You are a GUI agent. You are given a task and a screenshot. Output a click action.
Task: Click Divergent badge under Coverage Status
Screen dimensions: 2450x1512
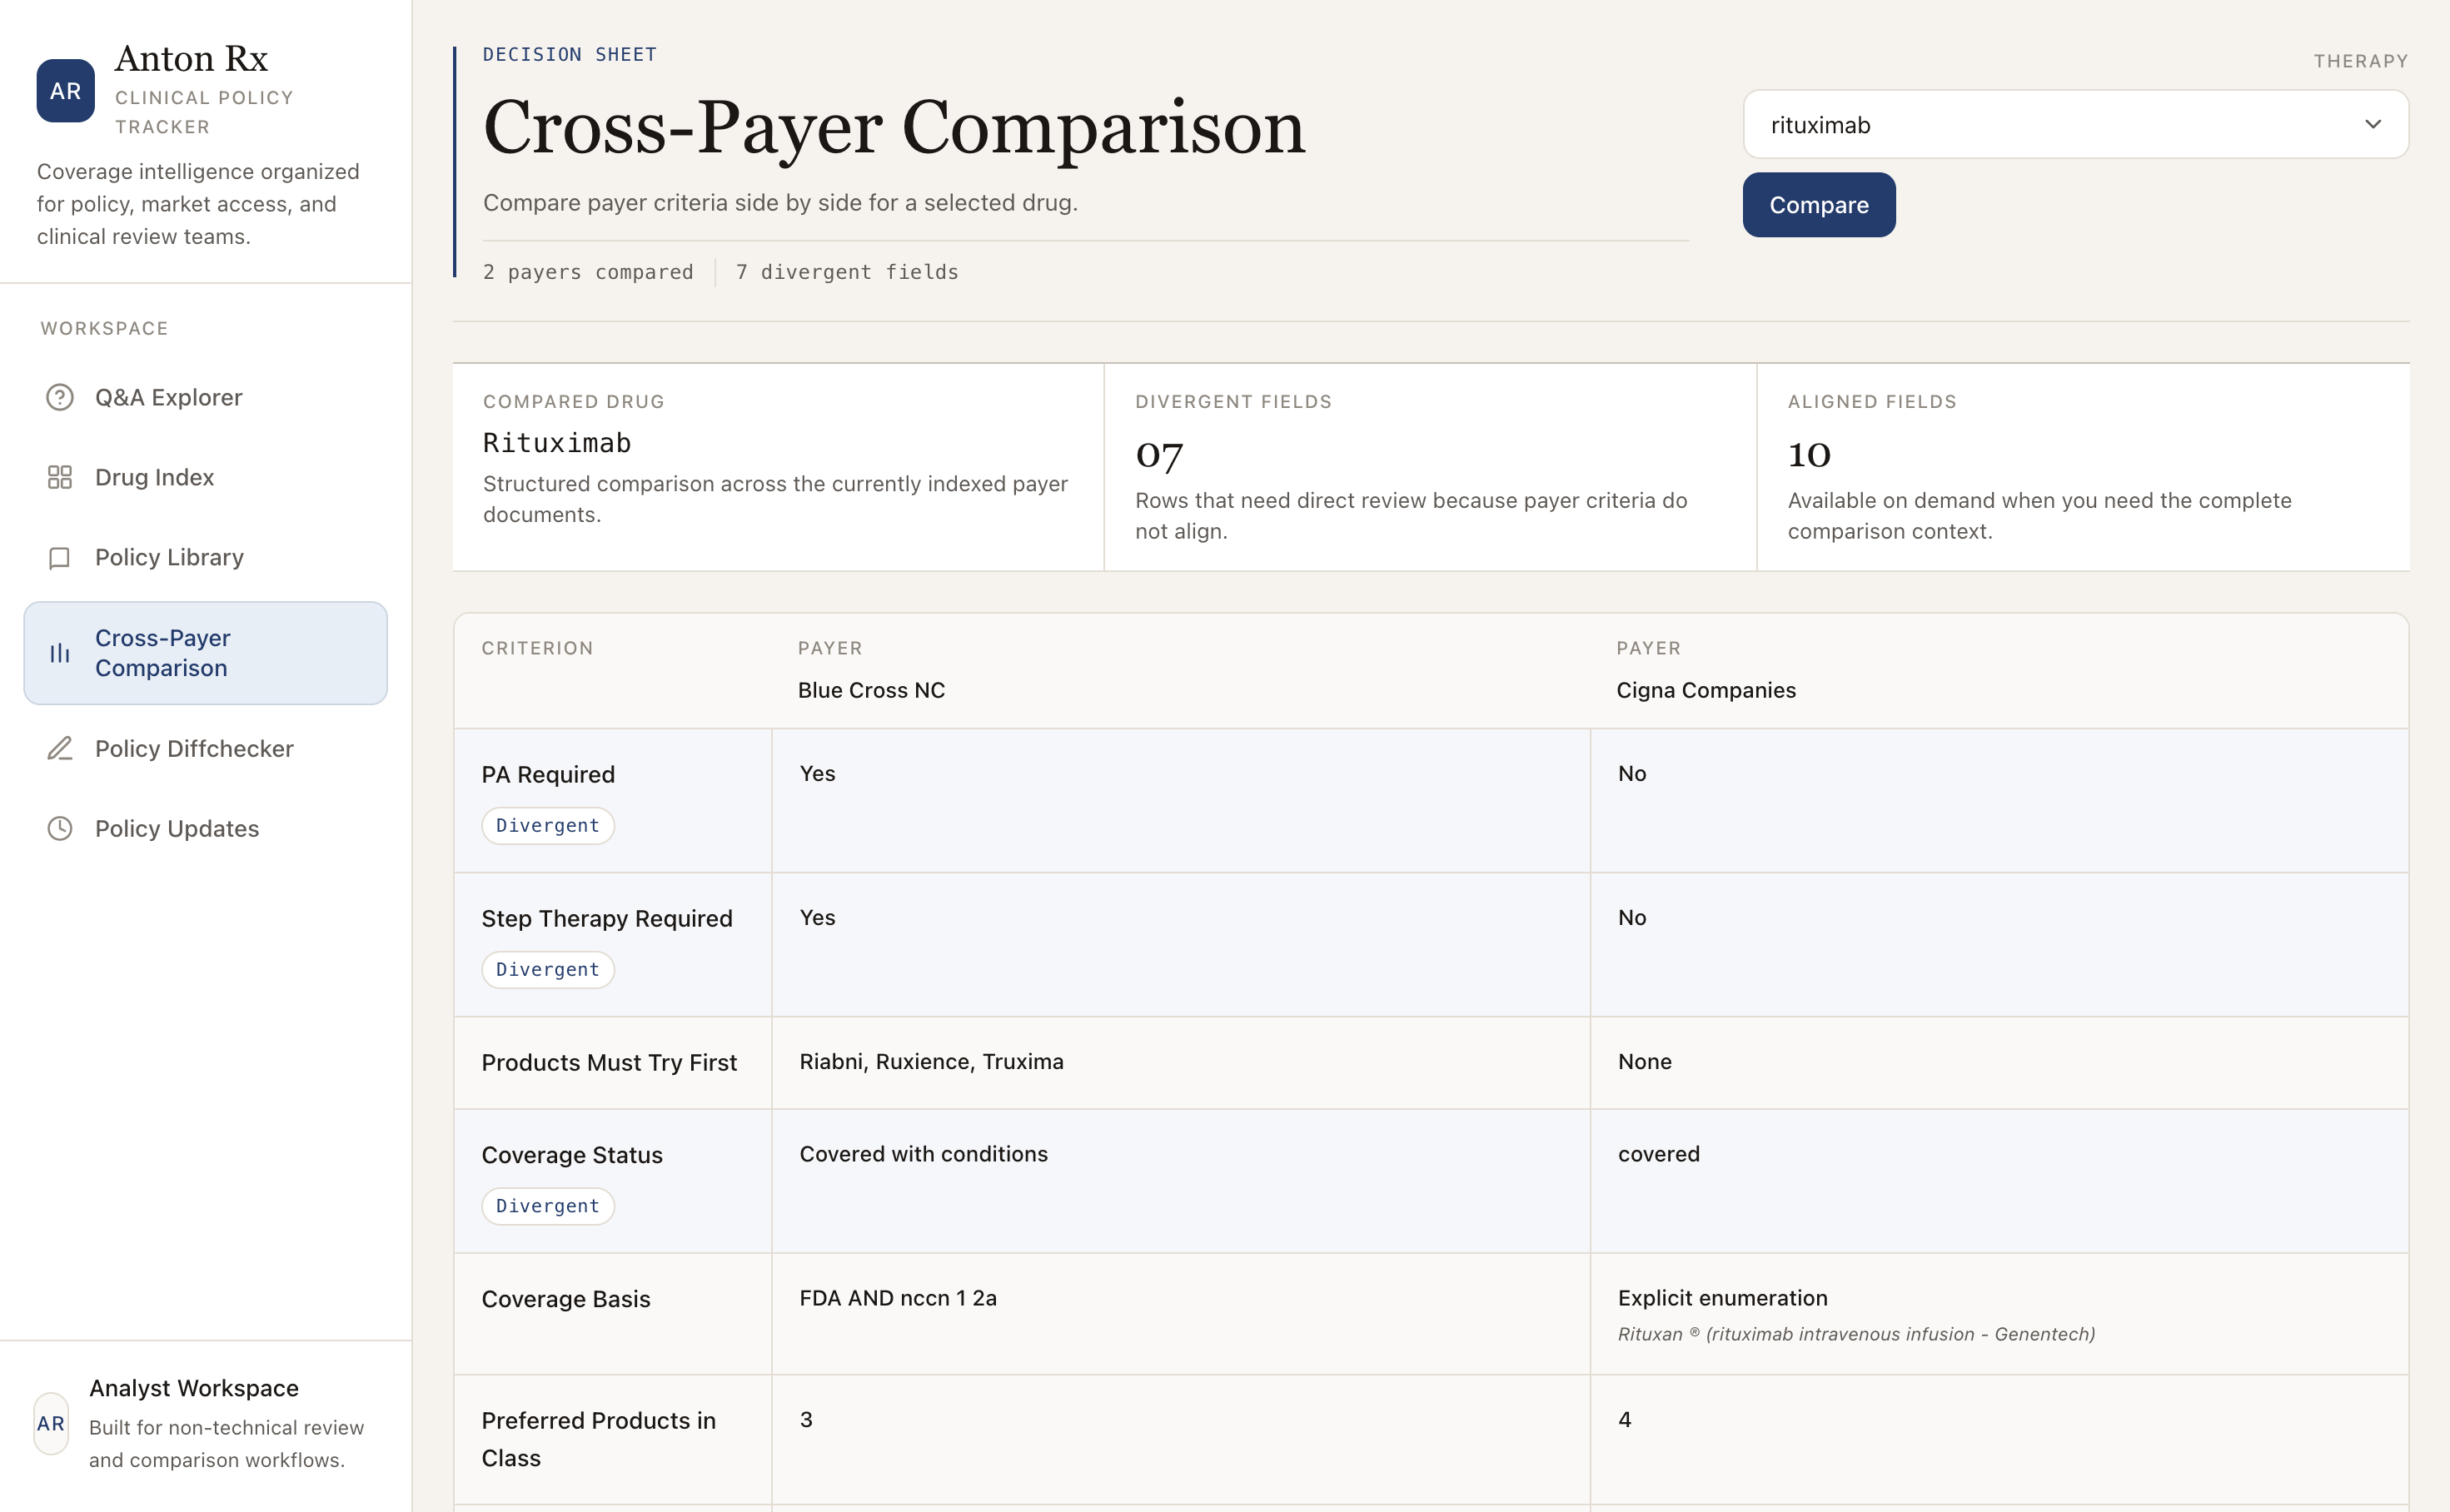pos(548,1205)
